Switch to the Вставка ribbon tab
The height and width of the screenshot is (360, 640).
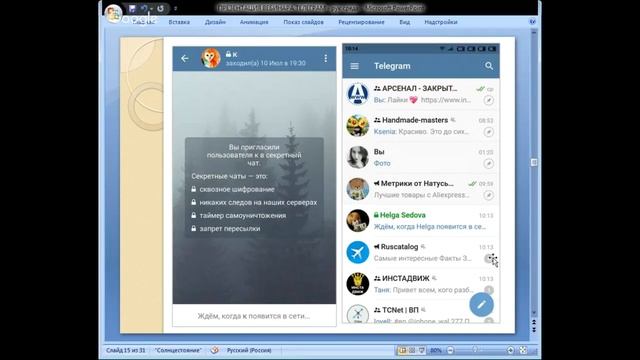click(x=179, y=22)
